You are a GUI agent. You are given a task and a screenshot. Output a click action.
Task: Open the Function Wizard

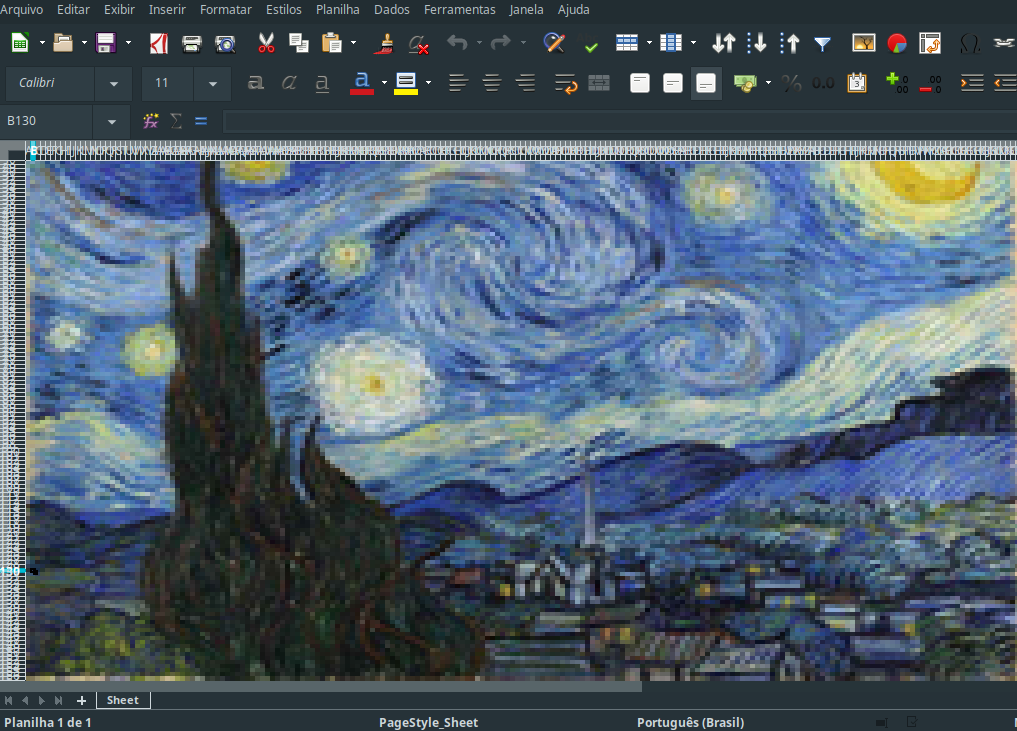point(150,121)
